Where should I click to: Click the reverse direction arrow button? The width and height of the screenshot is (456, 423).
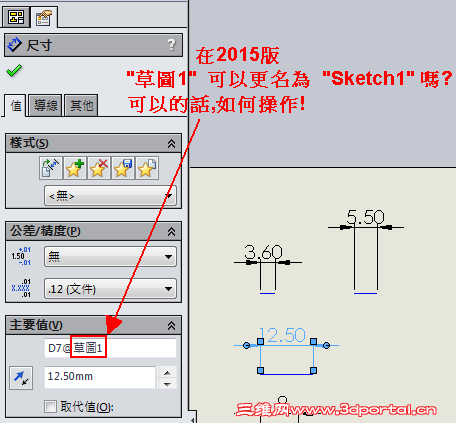(x=21, y=378)
